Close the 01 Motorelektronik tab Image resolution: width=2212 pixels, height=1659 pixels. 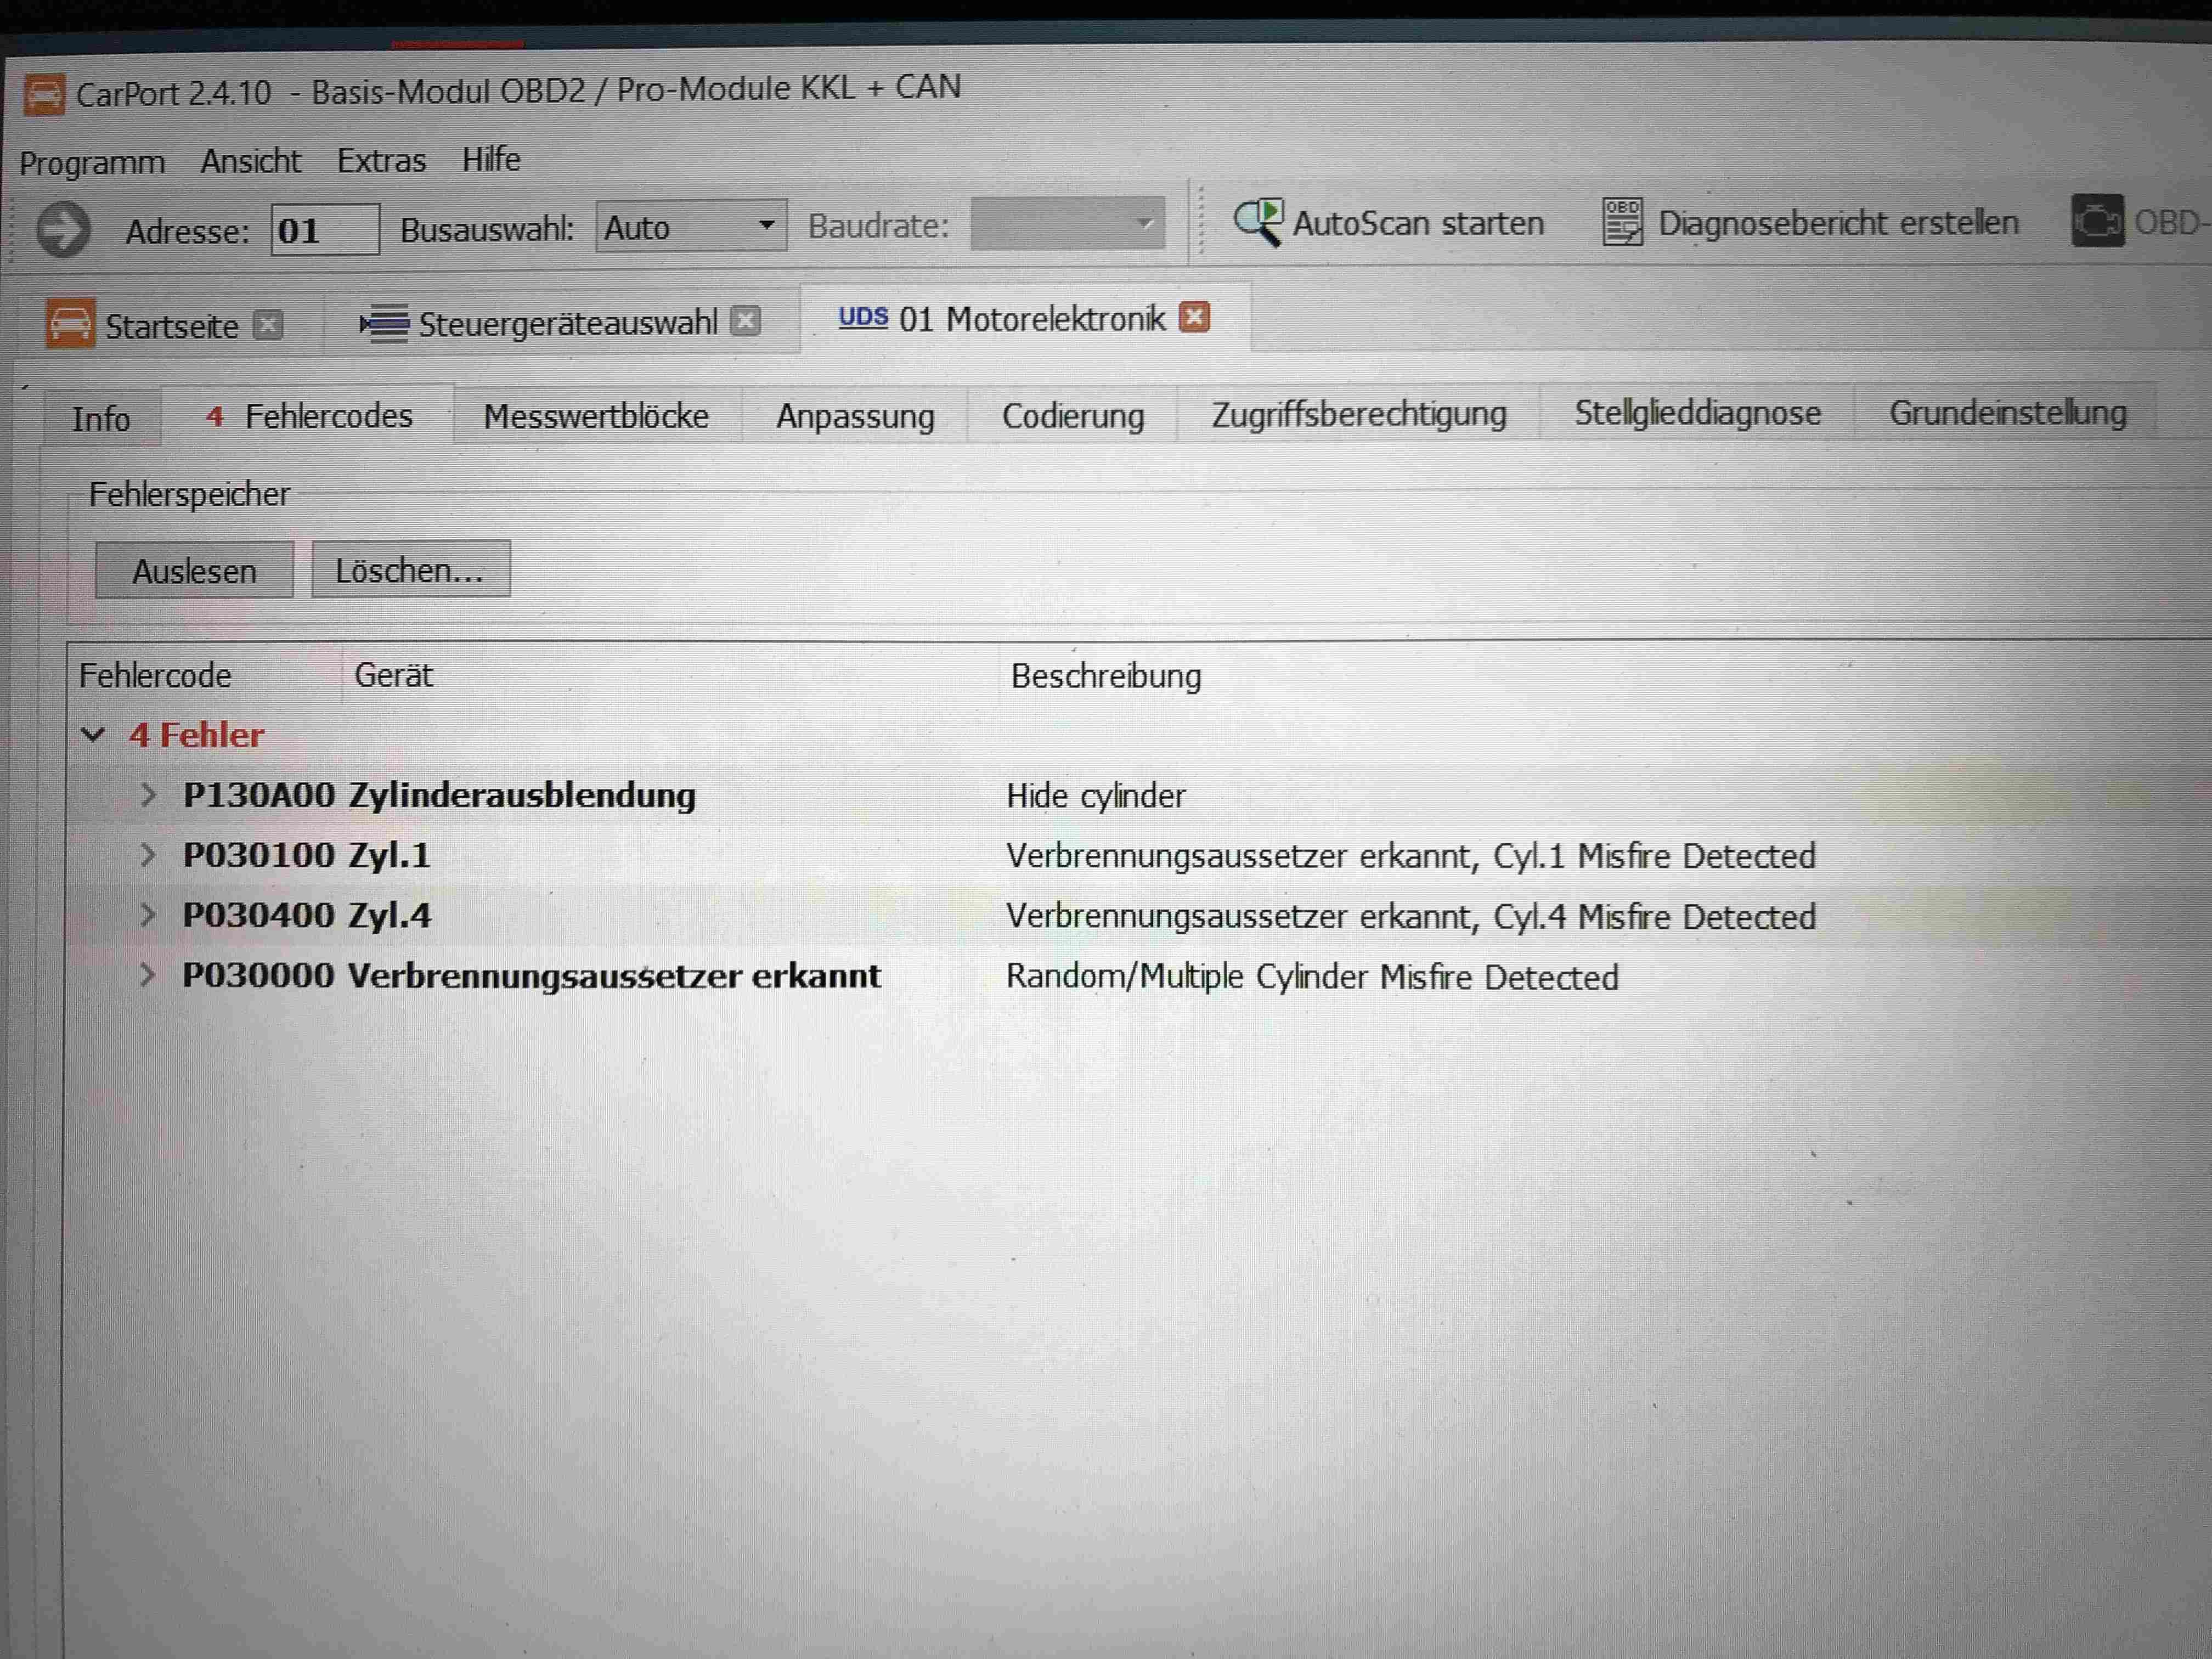tap(1194, 317)
